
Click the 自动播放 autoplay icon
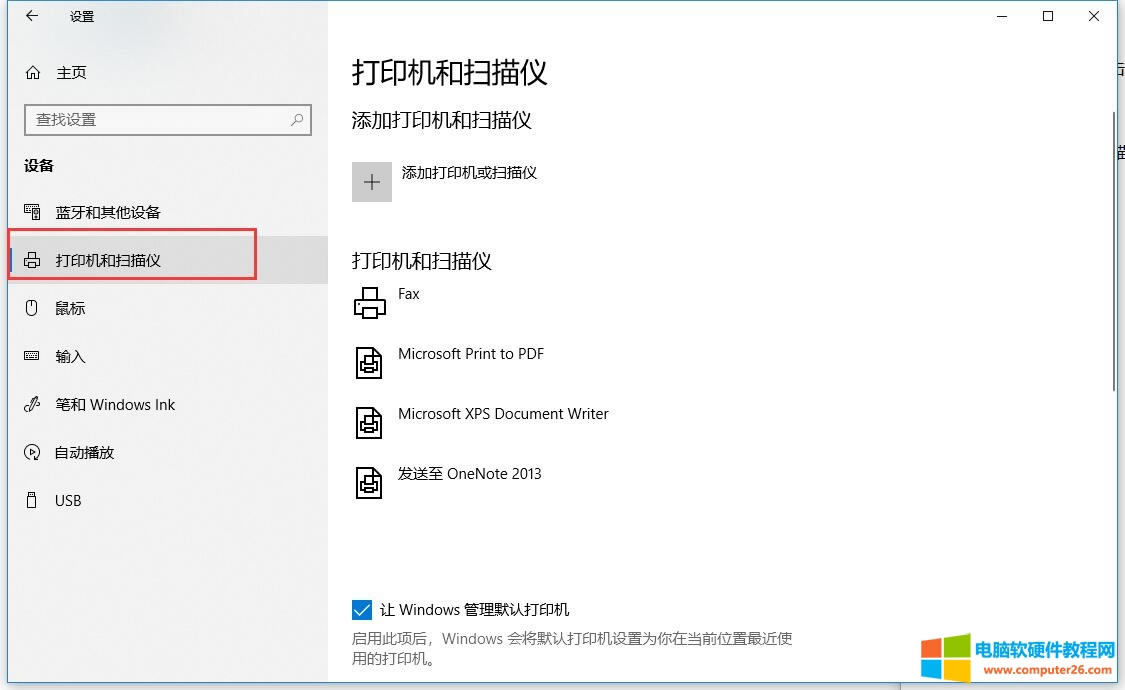point(32,453)
